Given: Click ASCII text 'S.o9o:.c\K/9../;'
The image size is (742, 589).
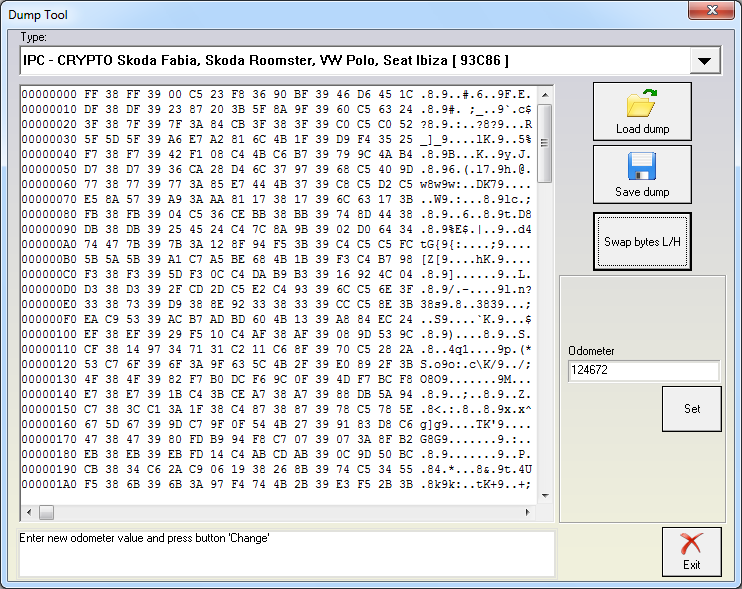Looking at the screenshot, I should coord(476,364).
